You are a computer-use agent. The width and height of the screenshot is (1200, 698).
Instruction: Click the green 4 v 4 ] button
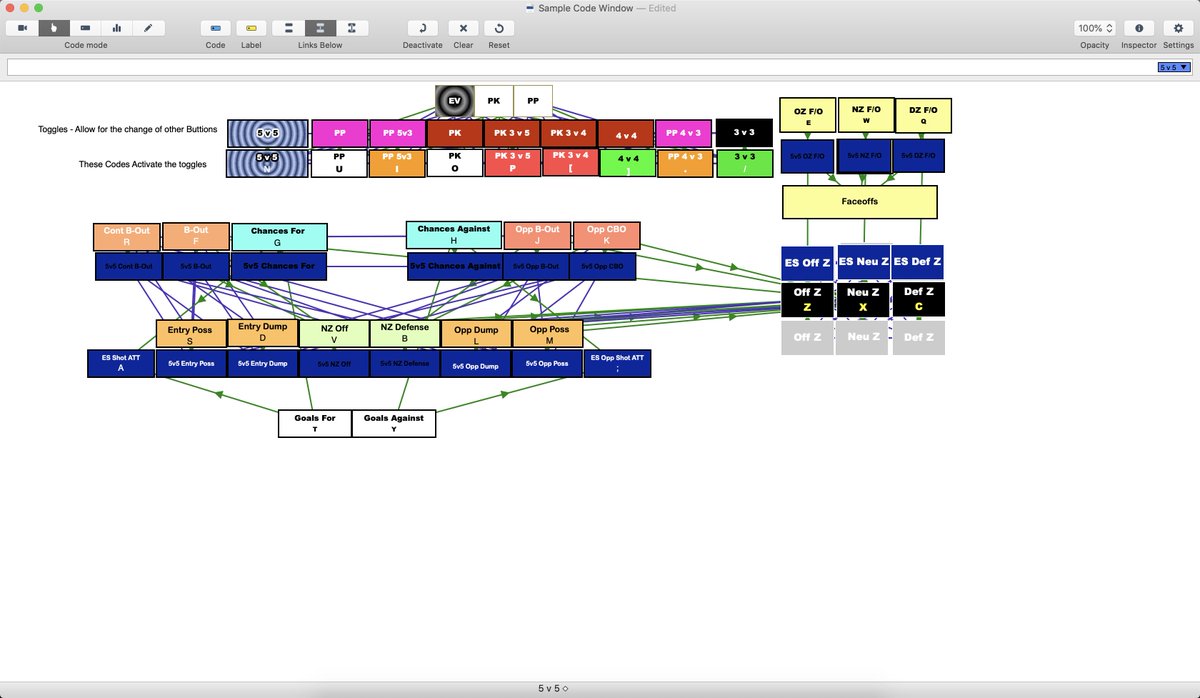coord(628,163)
